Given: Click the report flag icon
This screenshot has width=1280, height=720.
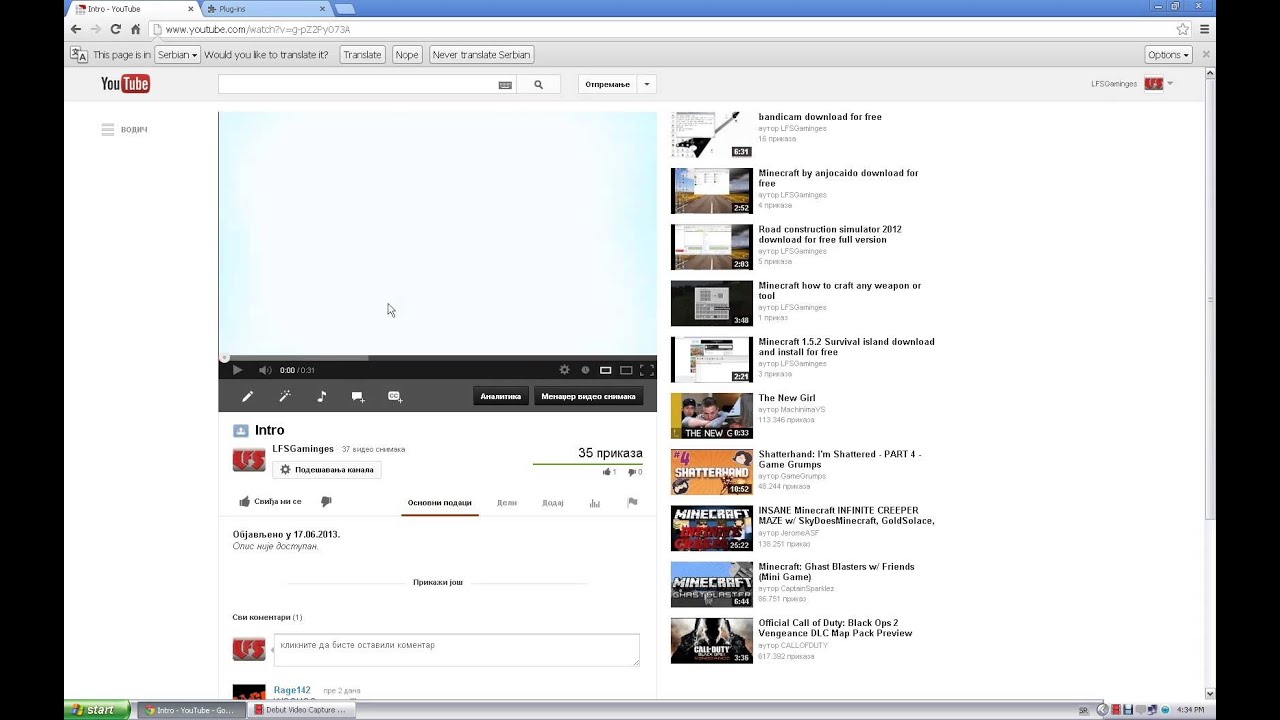Looking at the screenshot, I should pos(632,503).
